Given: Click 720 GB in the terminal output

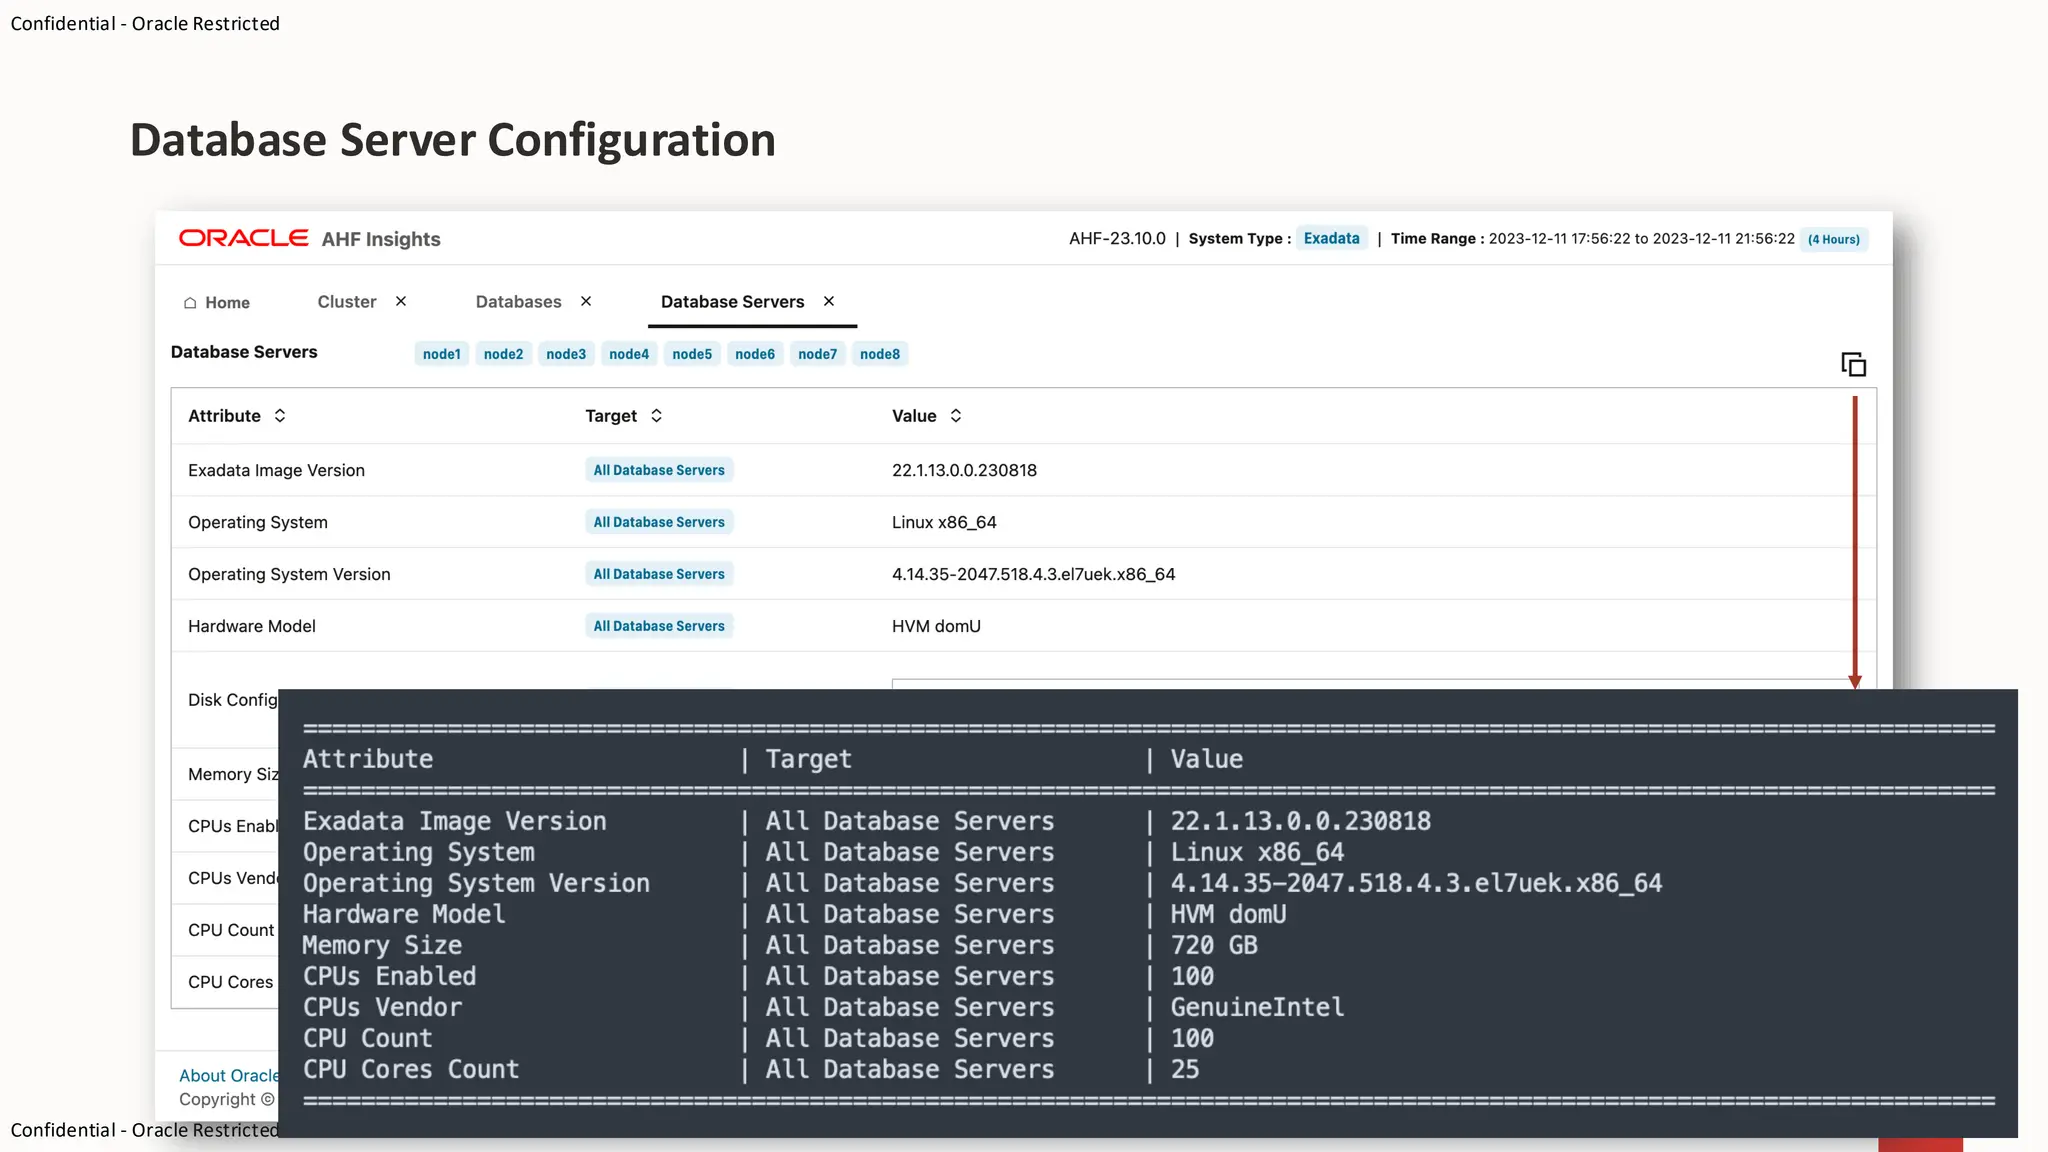Looking at the screenshot, I should click(x=1214, y=945).
